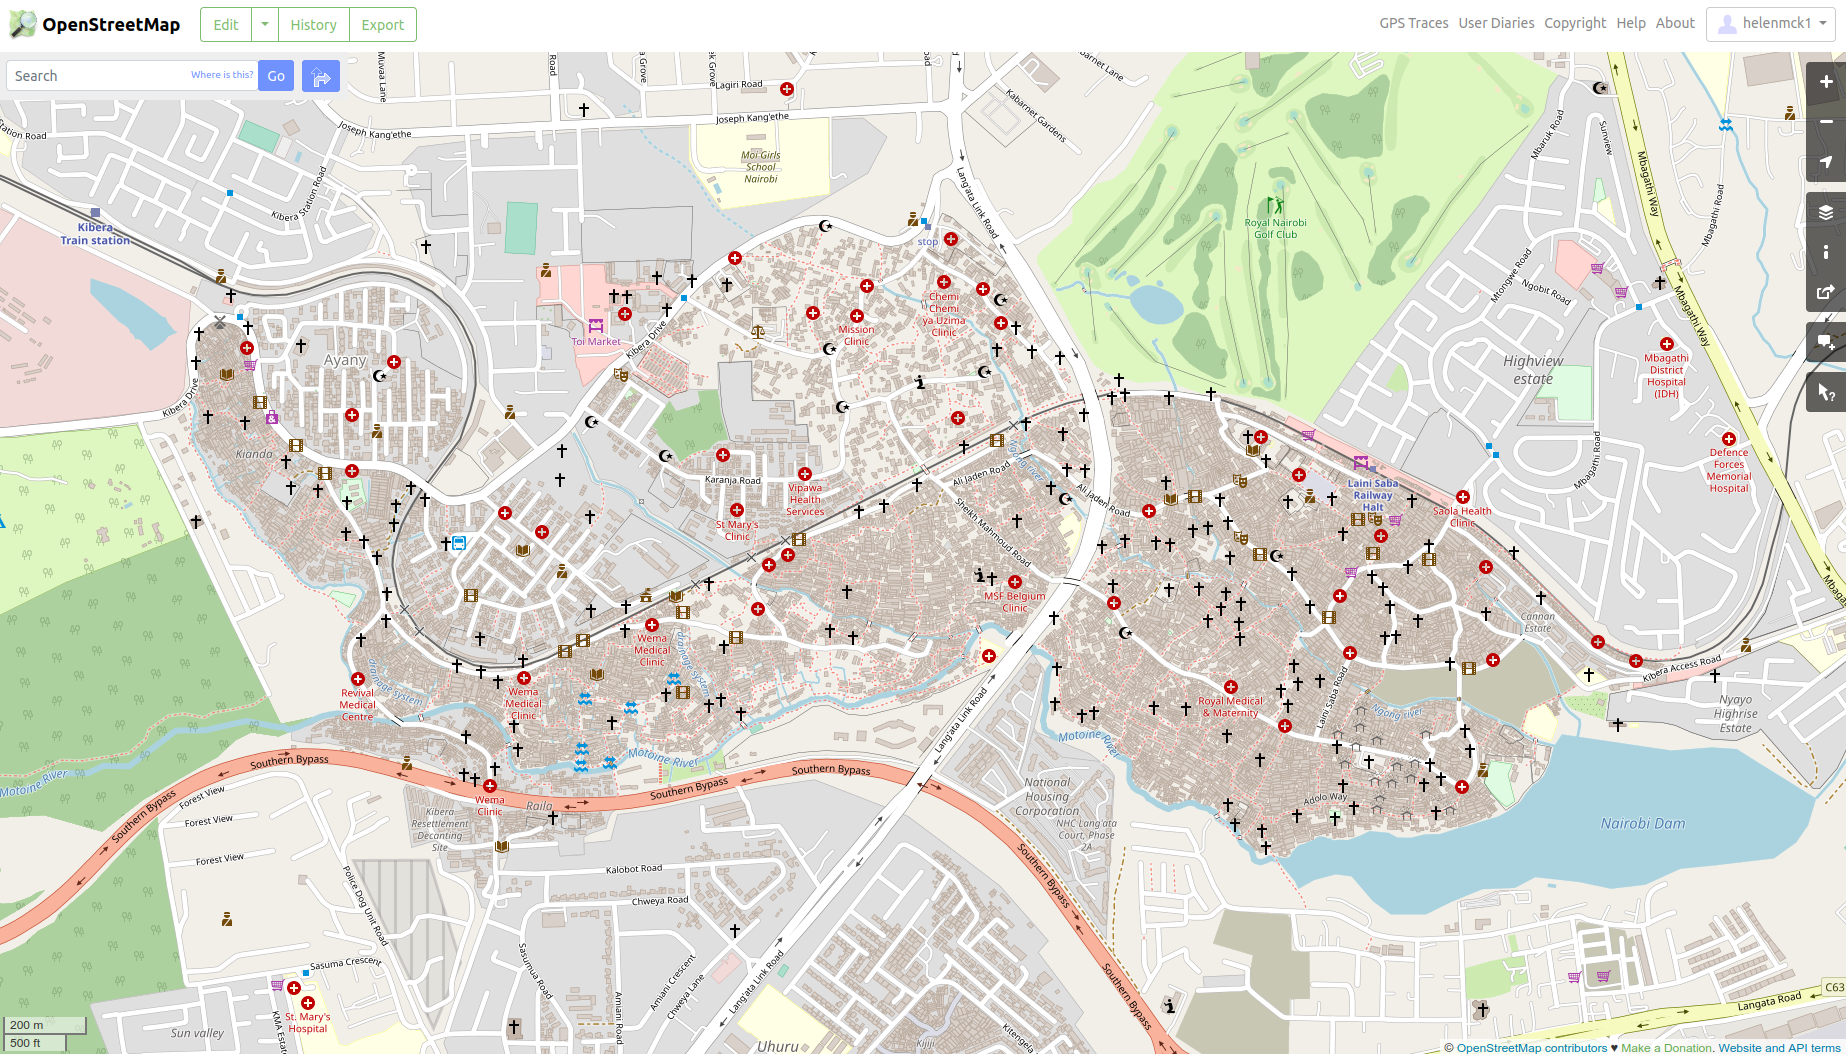Open the History tab
The height and width of the screenshot is (1054, 1846).
click(314, 24)
